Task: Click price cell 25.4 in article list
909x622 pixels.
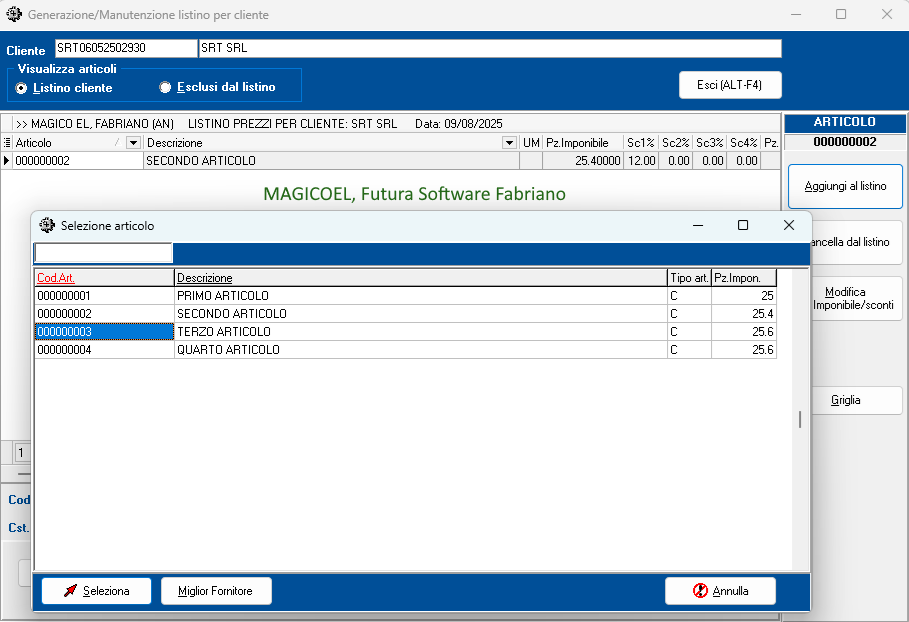Action: coord(744,314)
